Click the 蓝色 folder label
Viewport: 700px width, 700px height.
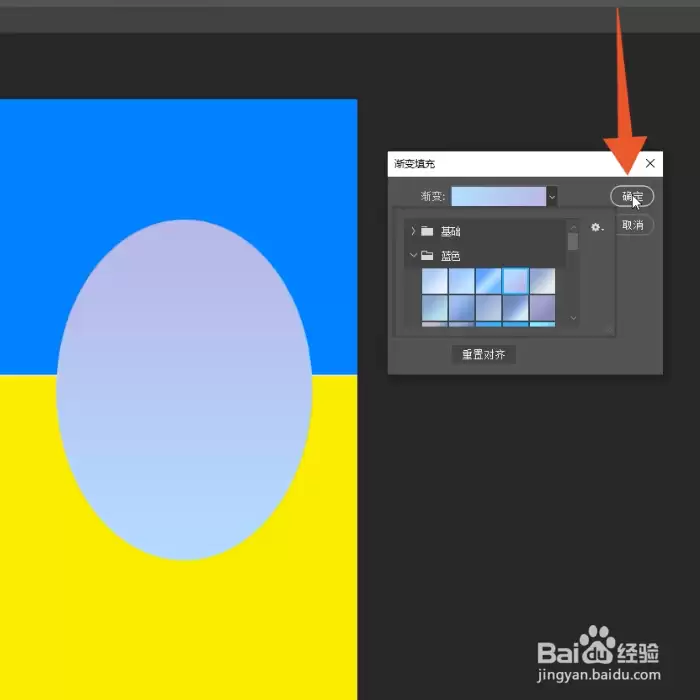pos(450,256)
